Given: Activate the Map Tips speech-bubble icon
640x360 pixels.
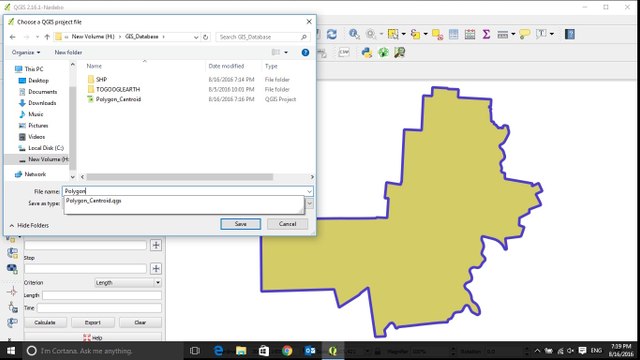Looking at the screenshot, I should (524, 34).
